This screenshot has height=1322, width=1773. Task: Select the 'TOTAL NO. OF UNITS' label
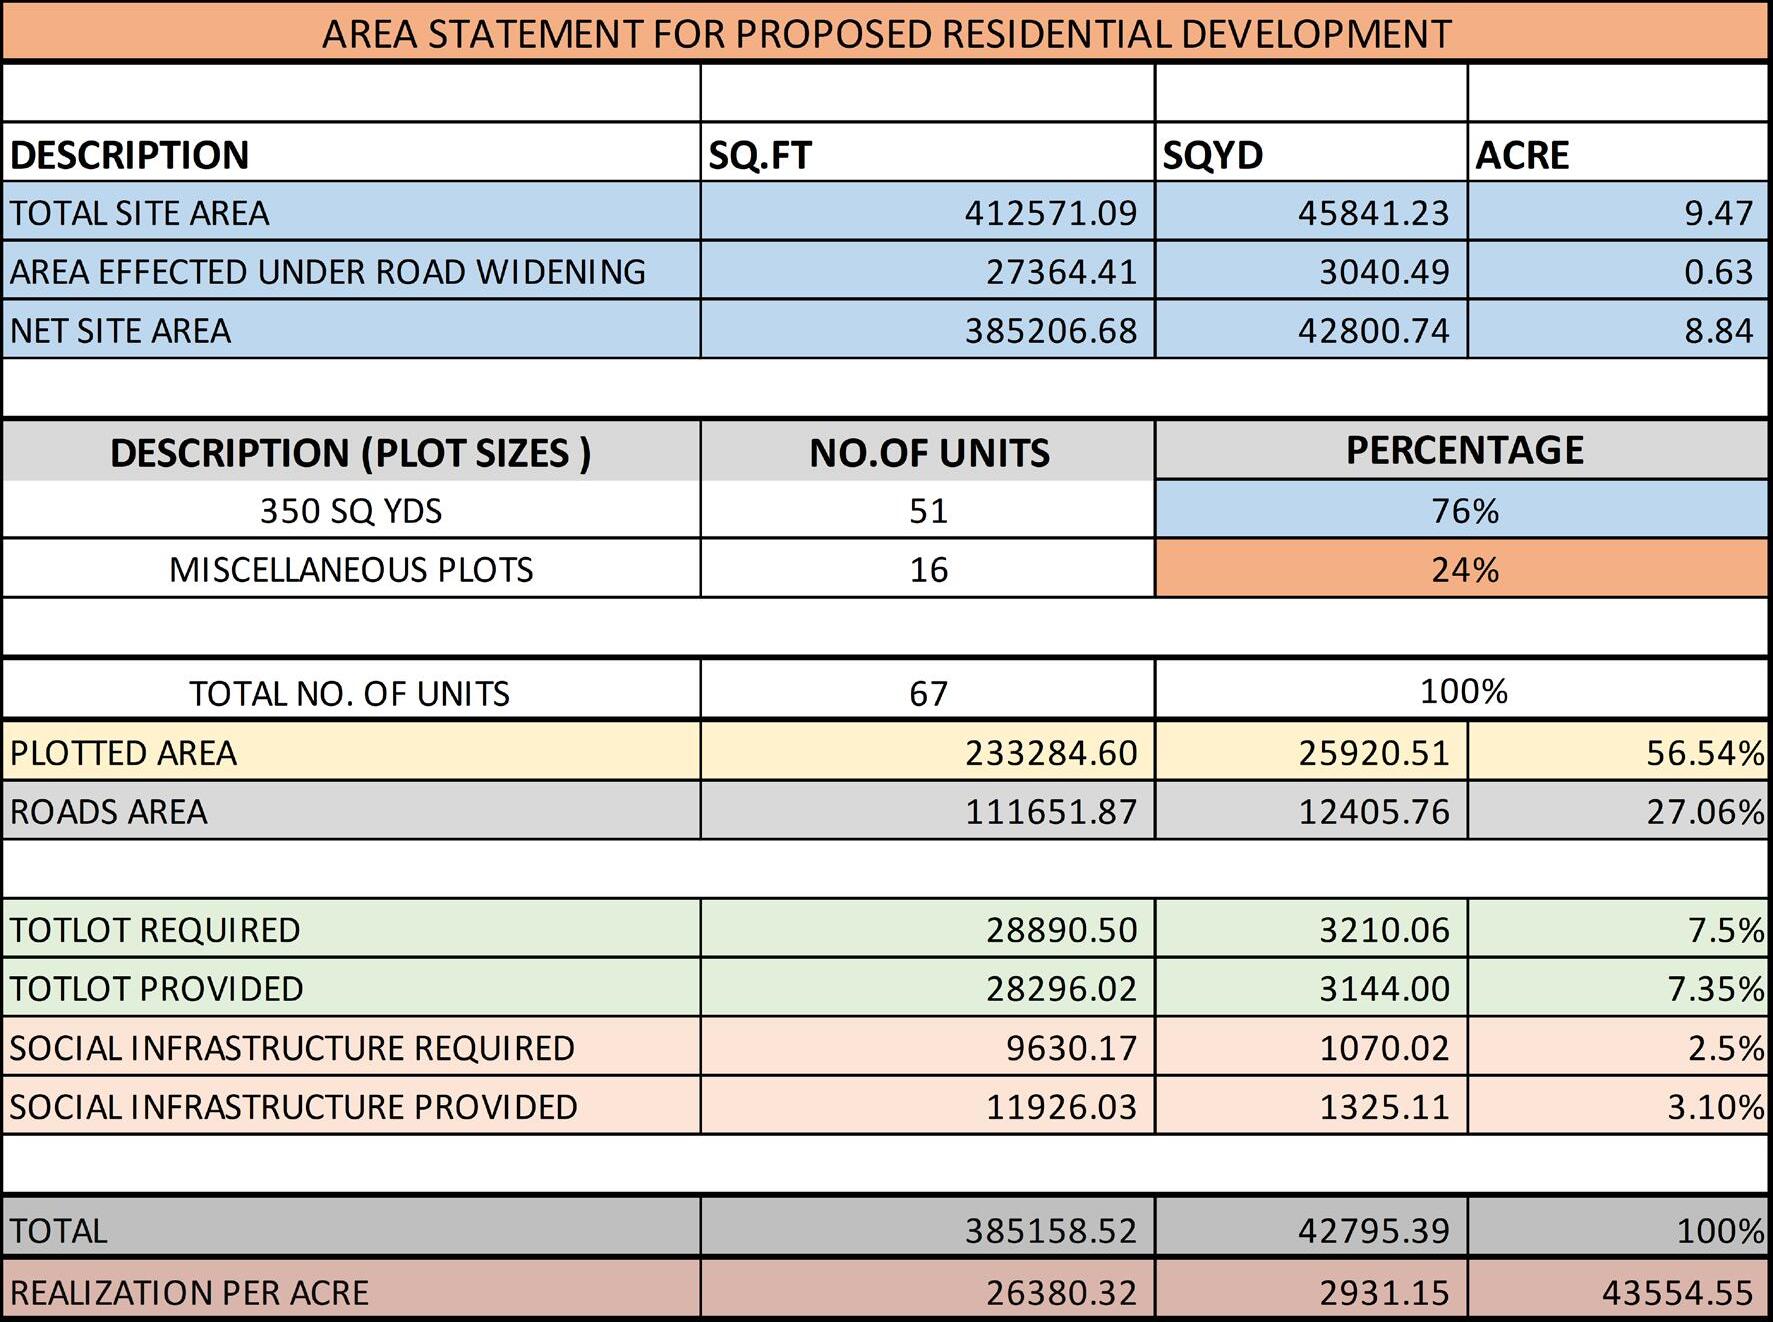point(350,692)
